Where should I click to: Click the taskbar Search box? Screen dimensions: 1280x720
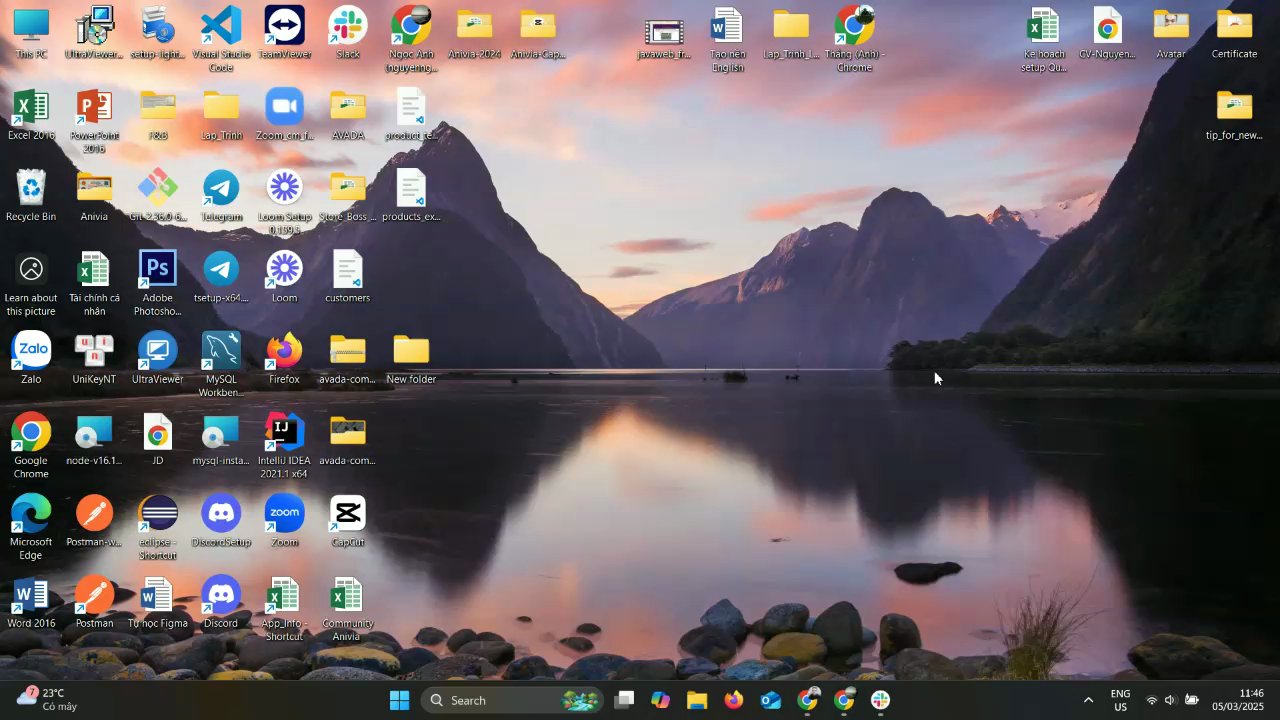coord(514,700)
